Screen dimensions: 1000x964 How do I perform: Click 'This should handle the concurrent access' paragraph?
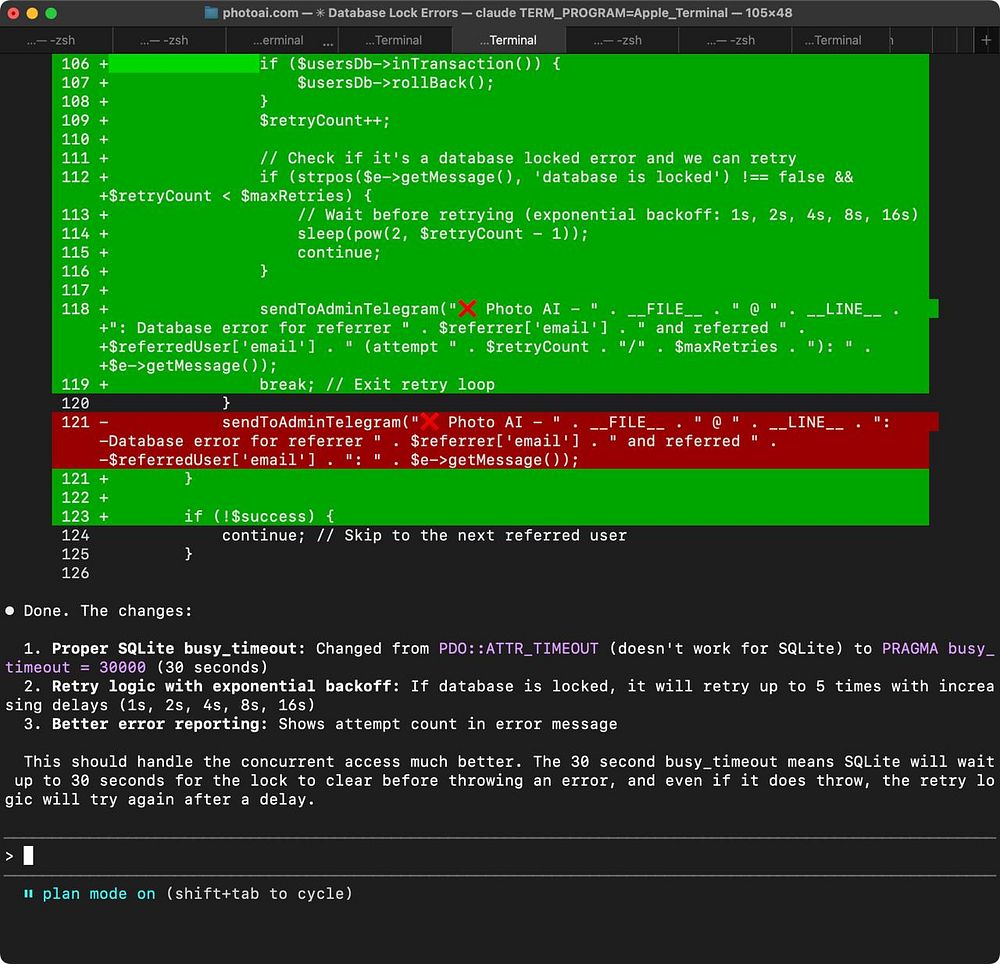[x=500, y=780]
